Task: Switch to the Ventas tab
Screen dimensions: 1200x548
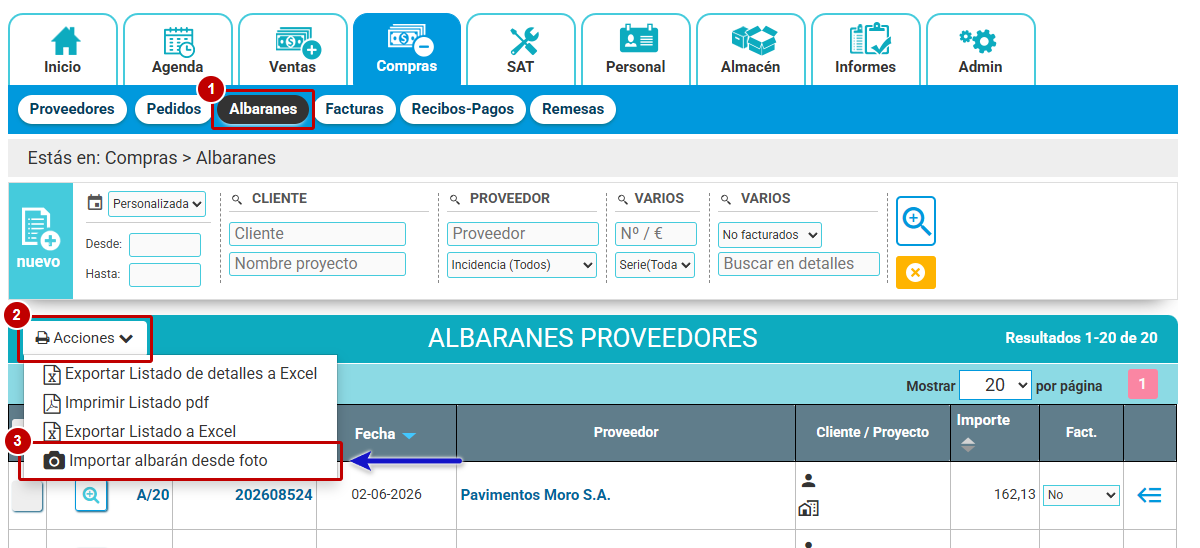Action: tap(293, 49)
